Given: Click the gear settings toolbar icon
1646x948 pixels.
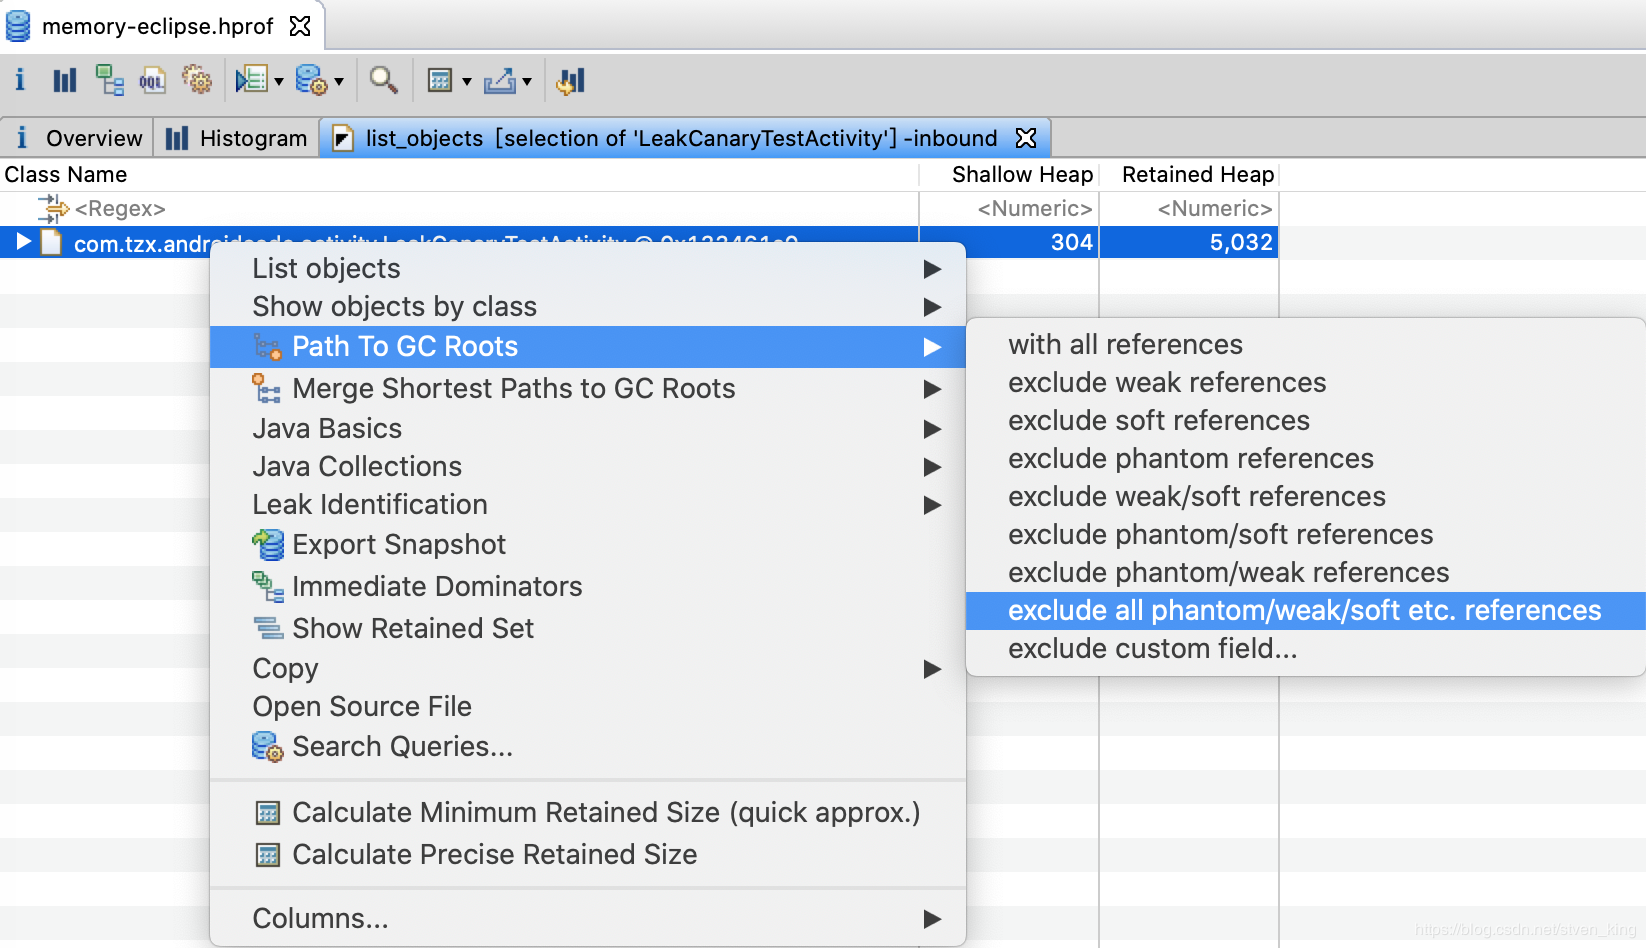Looking at the screenshot, I should [197, 80].
